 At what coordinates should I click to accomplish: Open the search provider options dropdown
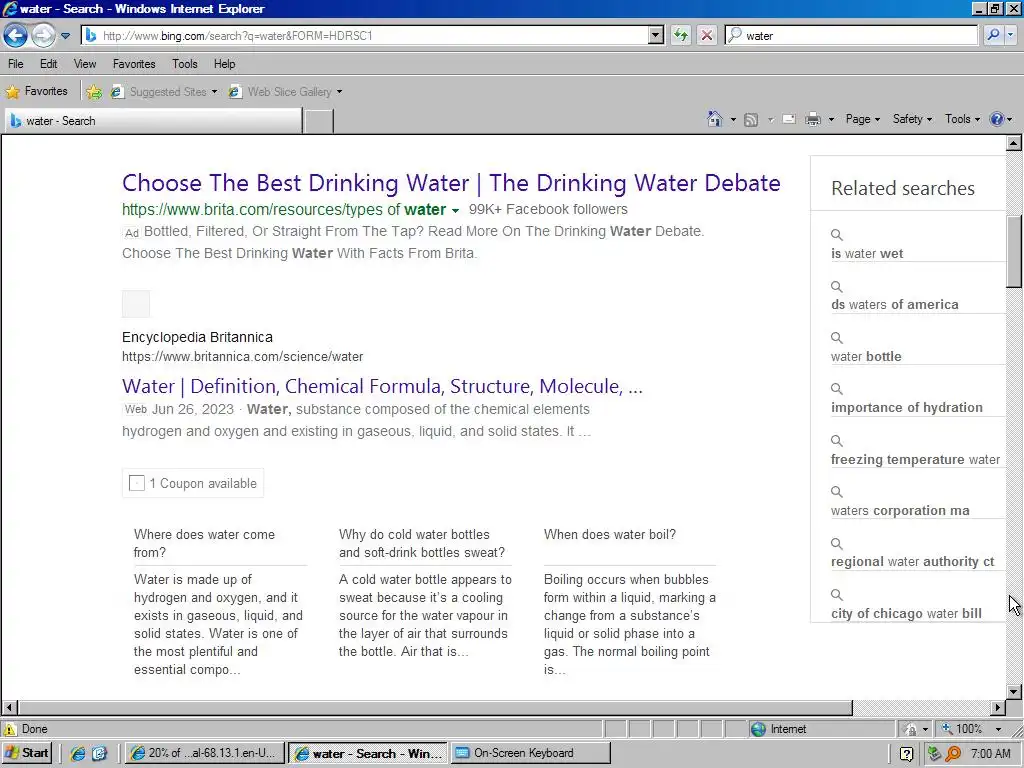[1011, 36]
